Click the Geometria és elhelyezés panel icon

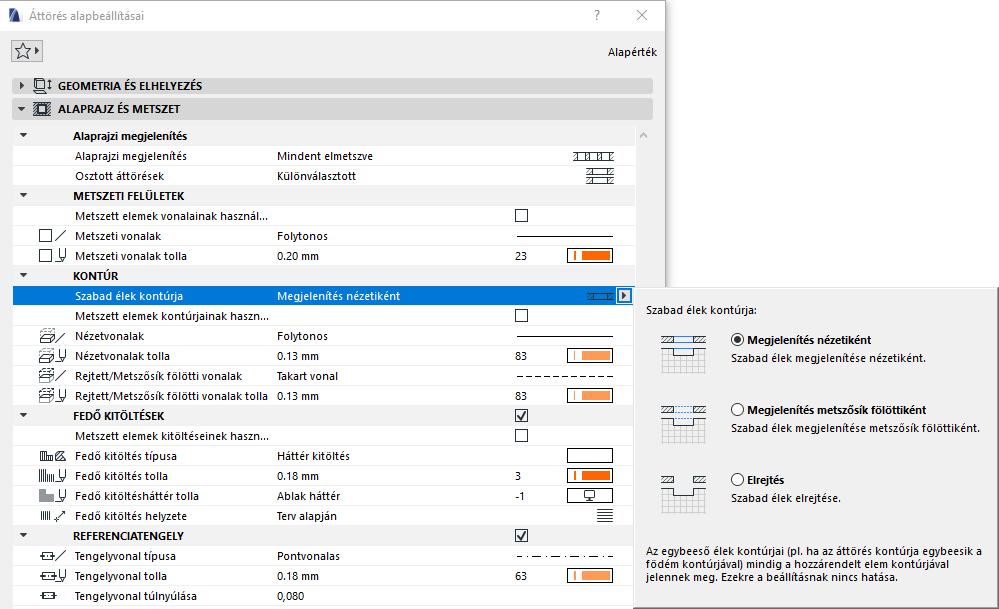click(x=42, y=85)
